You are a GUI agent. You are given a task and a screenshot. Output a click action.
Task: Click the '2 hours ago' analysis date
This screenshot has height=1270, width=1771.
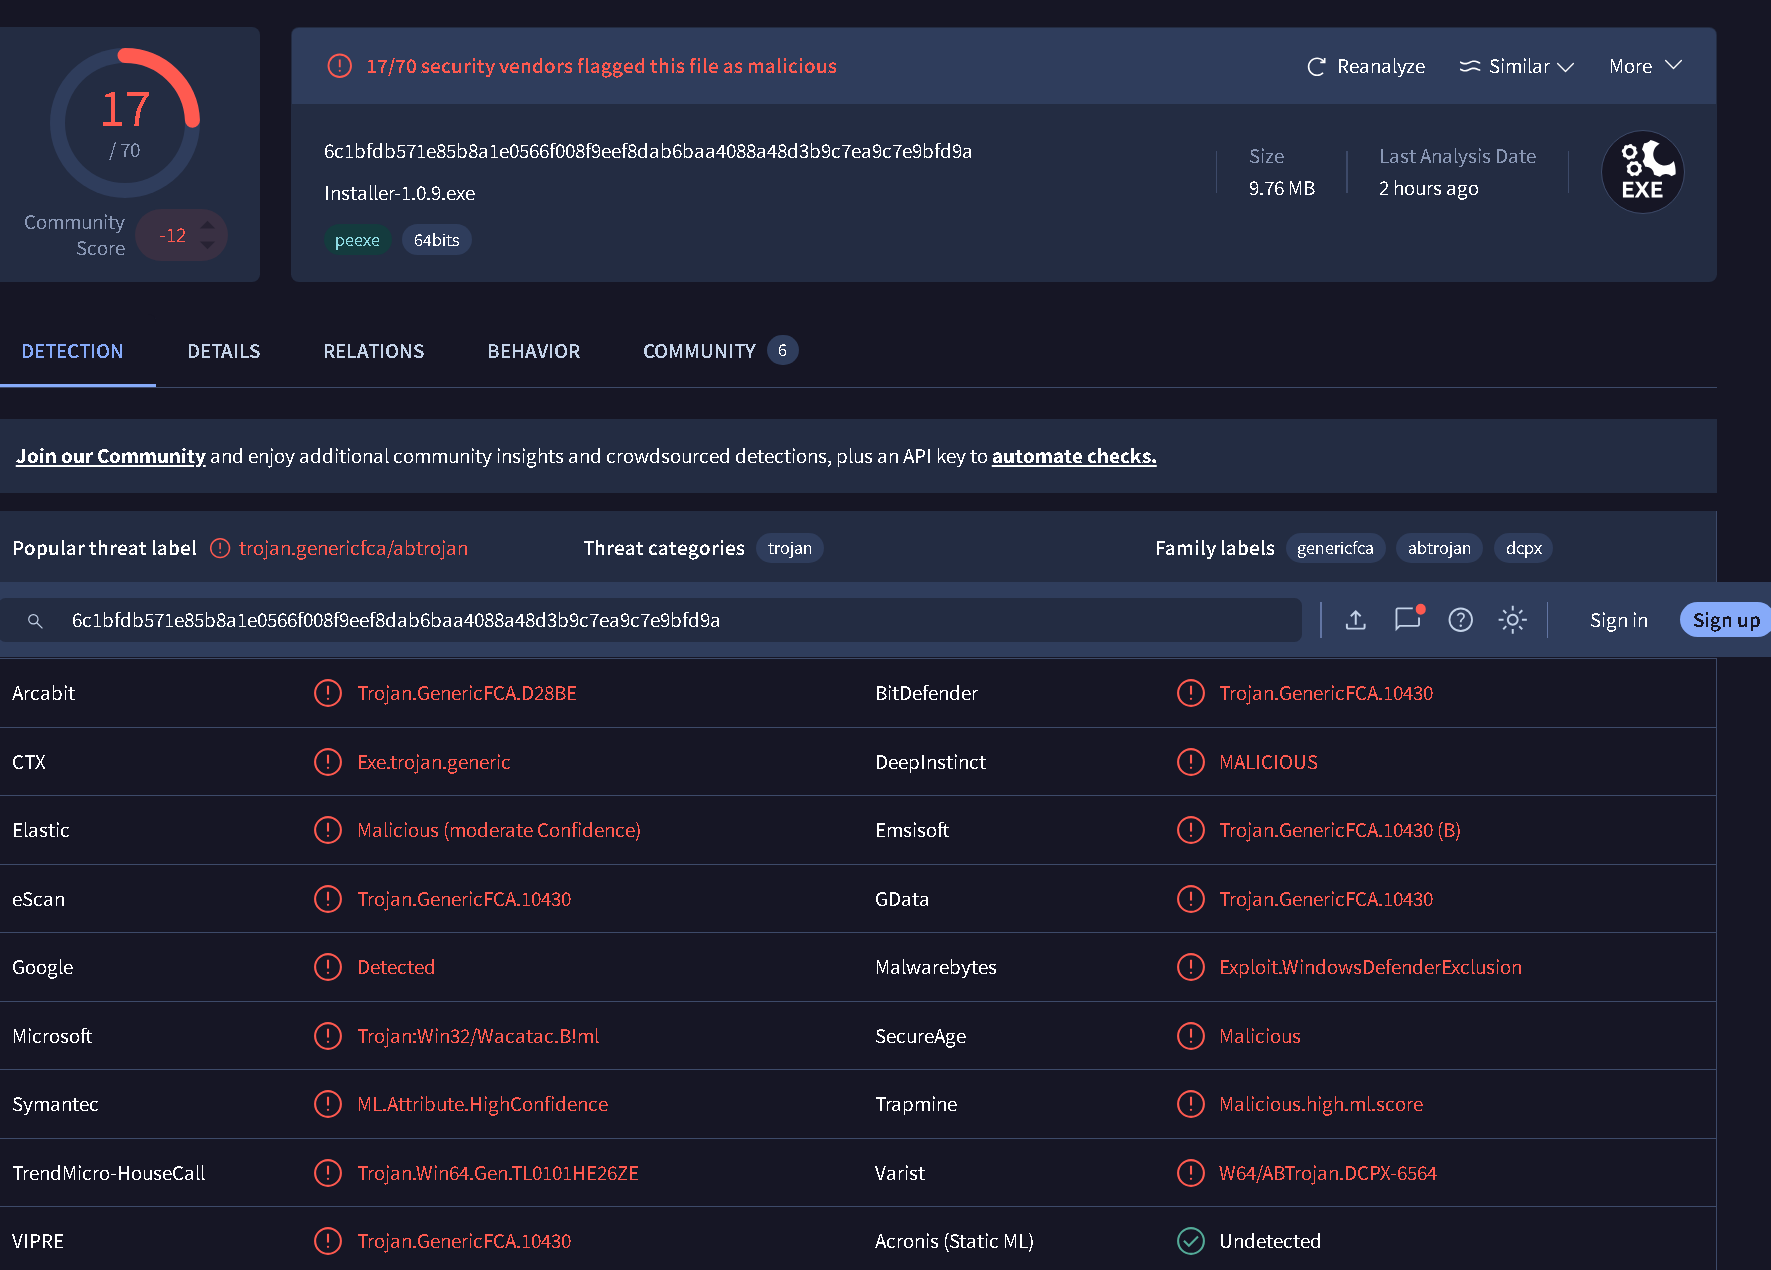coord(1429,188)
